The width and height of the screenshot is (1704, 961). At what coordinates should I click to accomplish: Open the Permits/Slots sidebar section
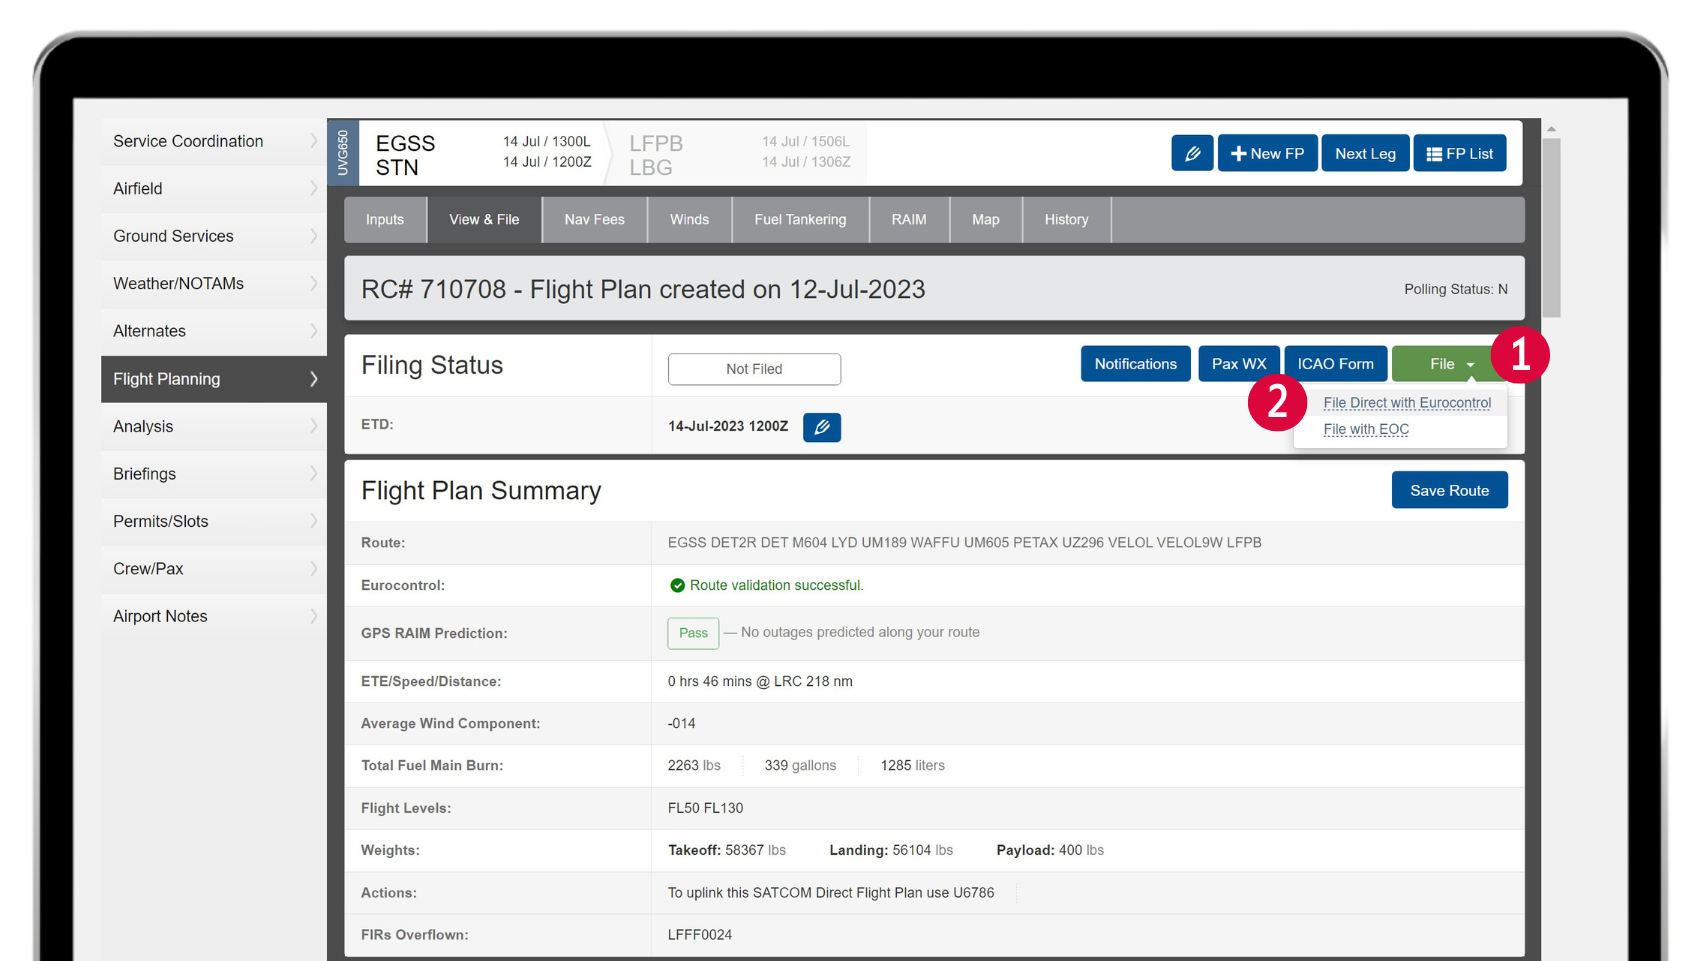tap(213, 522)
